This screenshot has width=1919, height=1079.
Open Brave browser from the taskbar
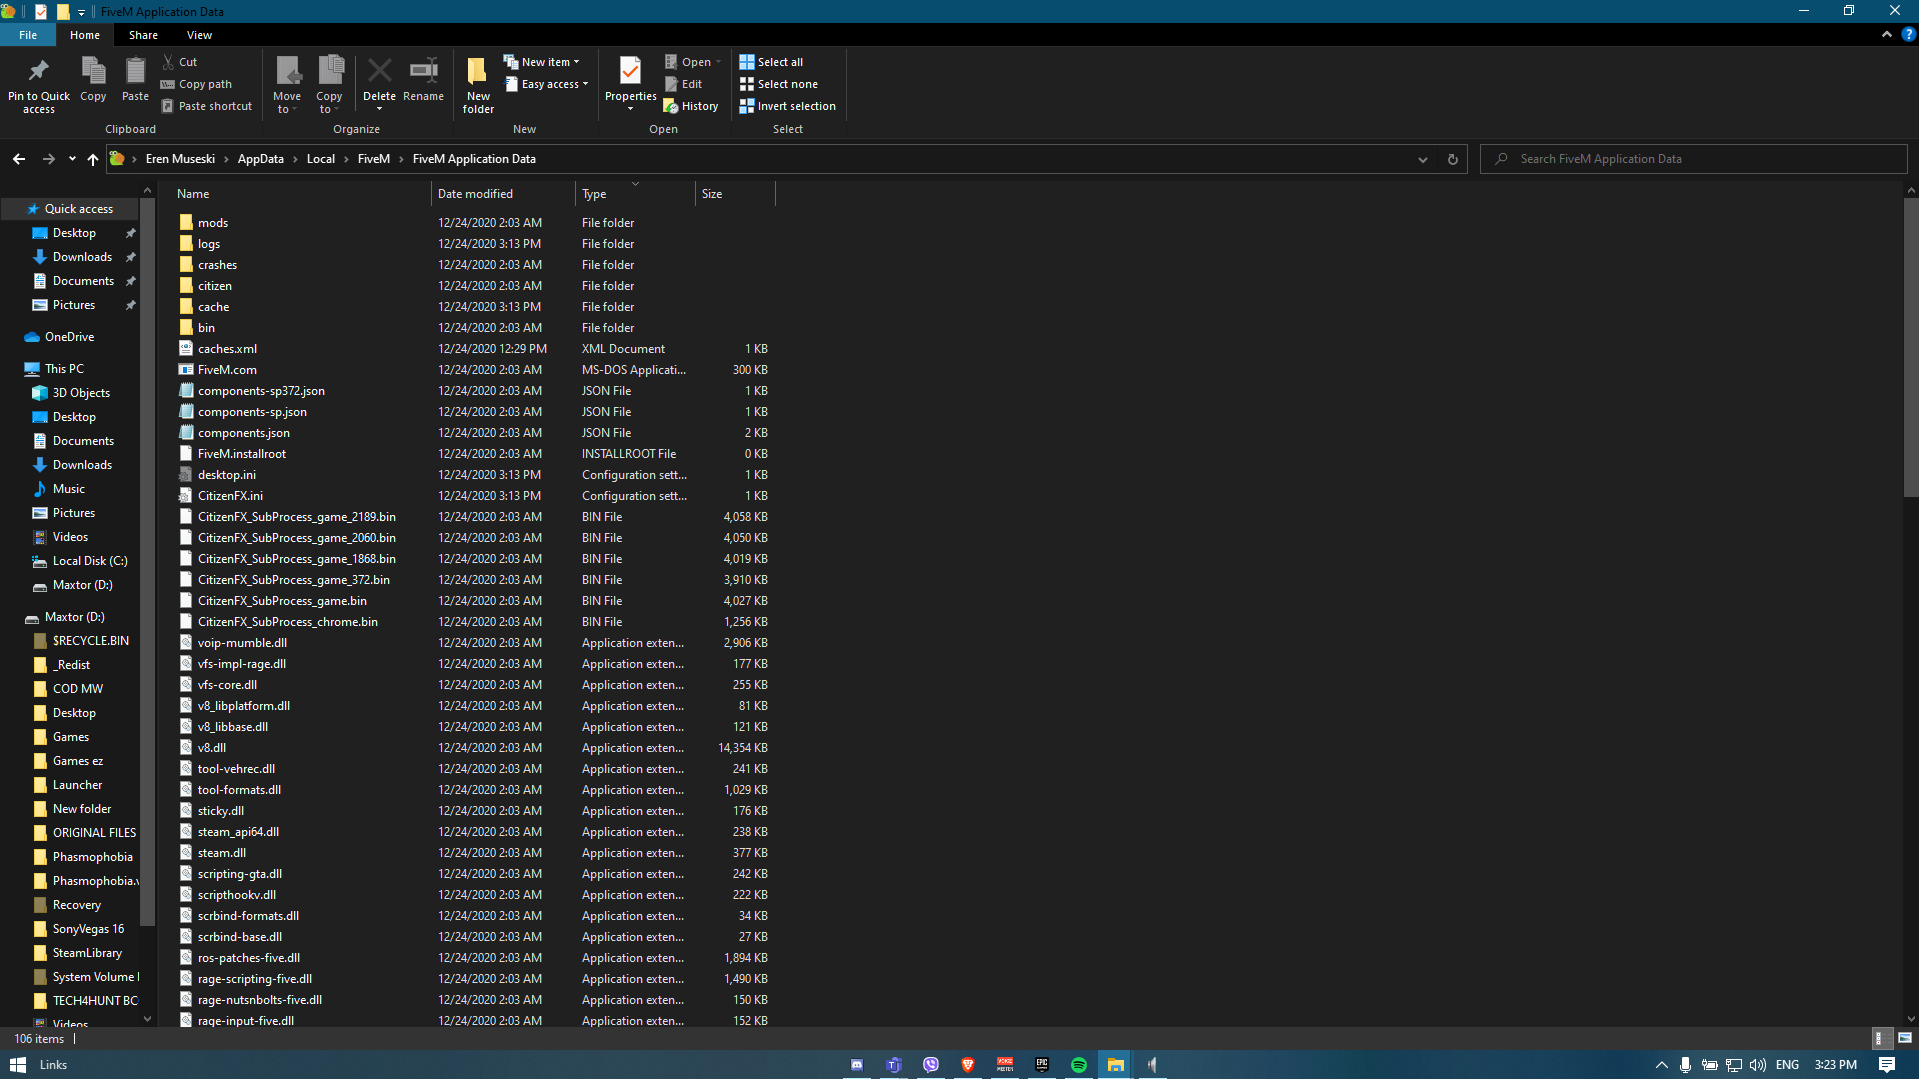[x=967, y=1065]
